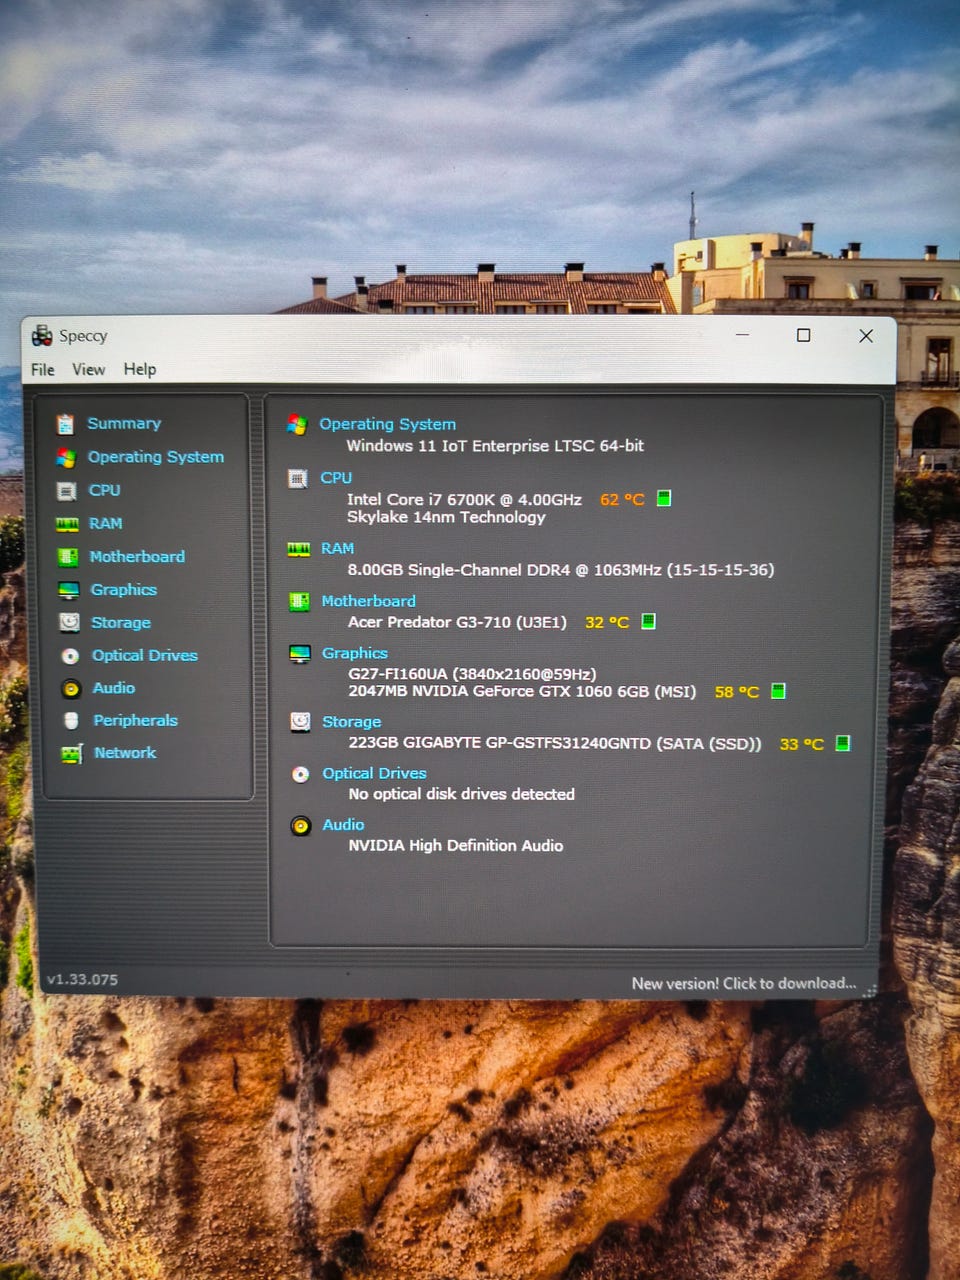Screen dimensions: 960x1280
Task: Click 'NVIDIA High Definition Audio' text
Action: [456, 845]
